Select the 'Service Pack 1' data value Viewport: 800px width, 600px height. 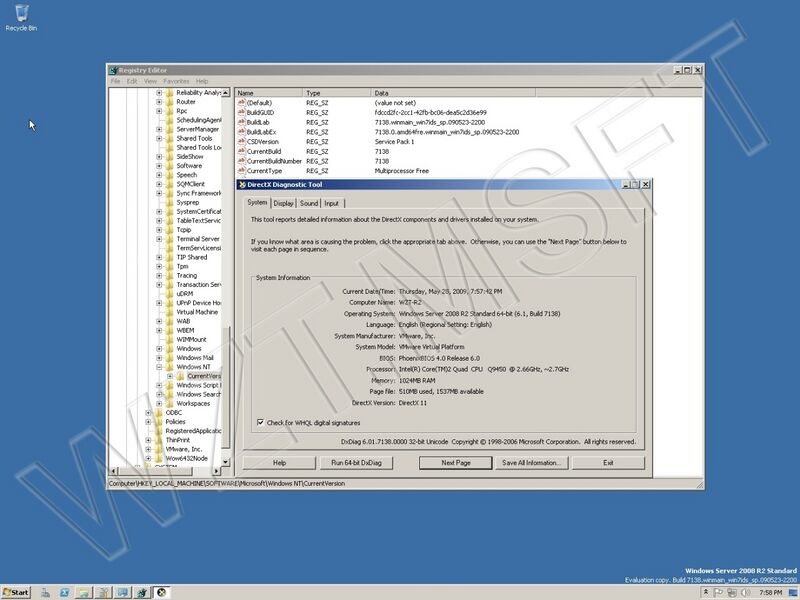(x=394, y=141)
